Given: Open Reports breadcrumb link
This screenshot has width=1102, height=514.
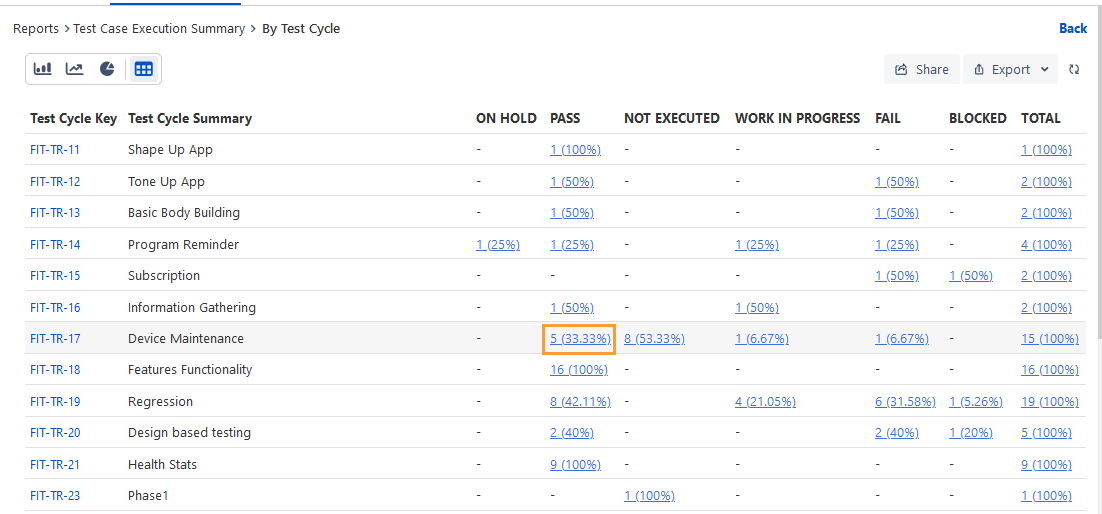Looking at the screenshot, I should pos(36,29).
